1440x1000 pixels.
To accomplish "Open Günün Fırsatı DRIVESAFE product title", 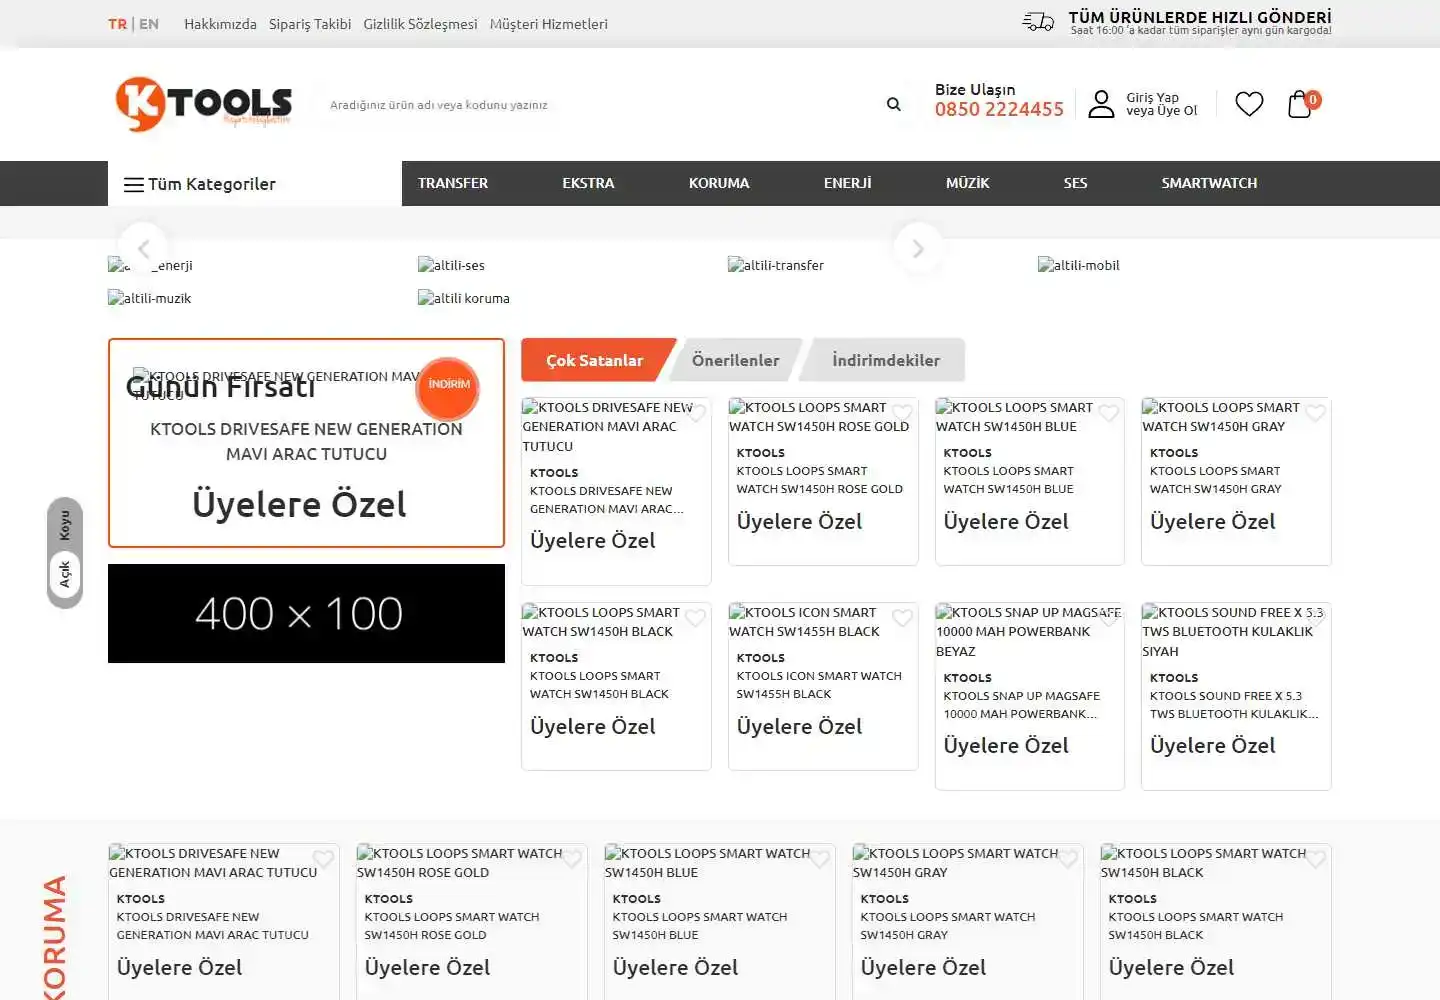I will coord(306,441).
